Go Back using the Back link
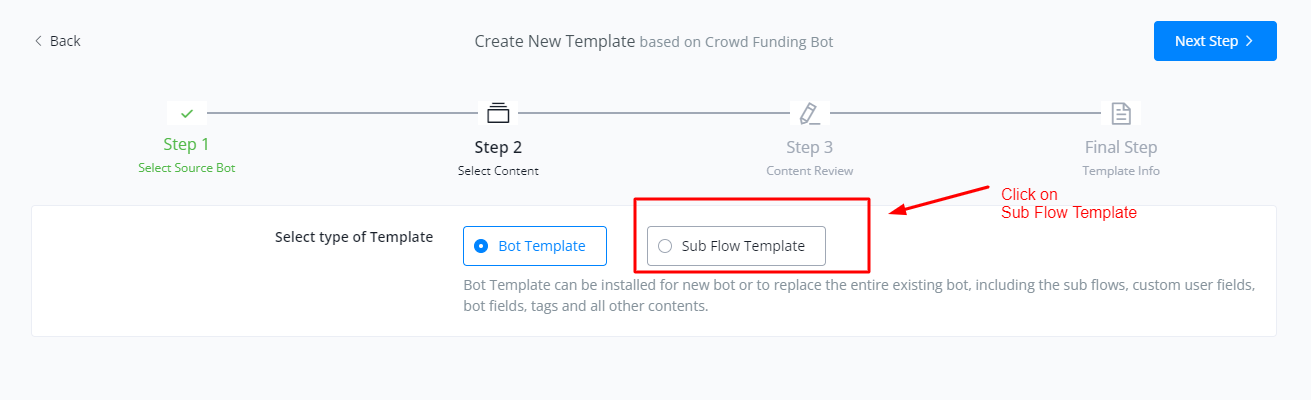The image size is (1311, 400). (x=57, y=41)
